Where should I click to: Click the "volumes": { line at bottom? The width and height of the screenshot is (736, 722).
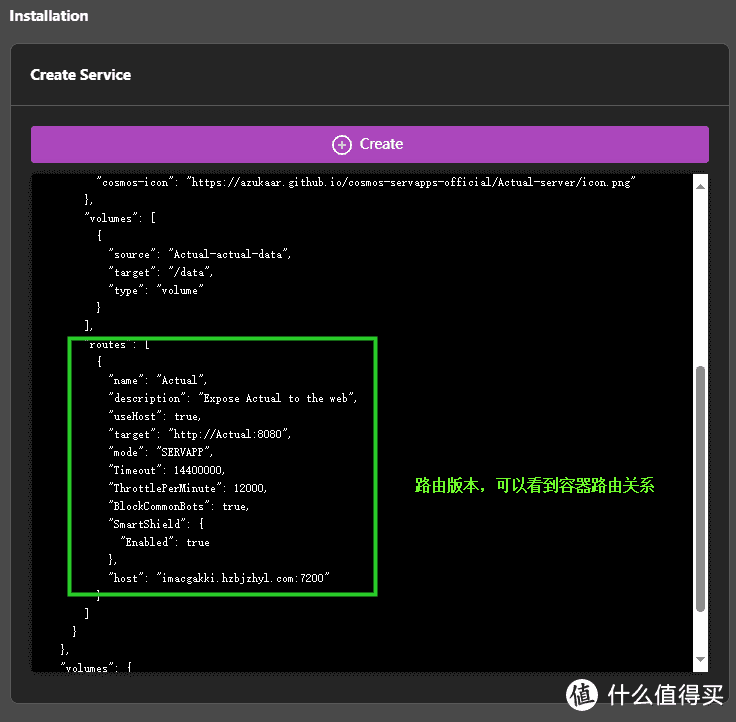pyautogui.click(x=96, y=668)
